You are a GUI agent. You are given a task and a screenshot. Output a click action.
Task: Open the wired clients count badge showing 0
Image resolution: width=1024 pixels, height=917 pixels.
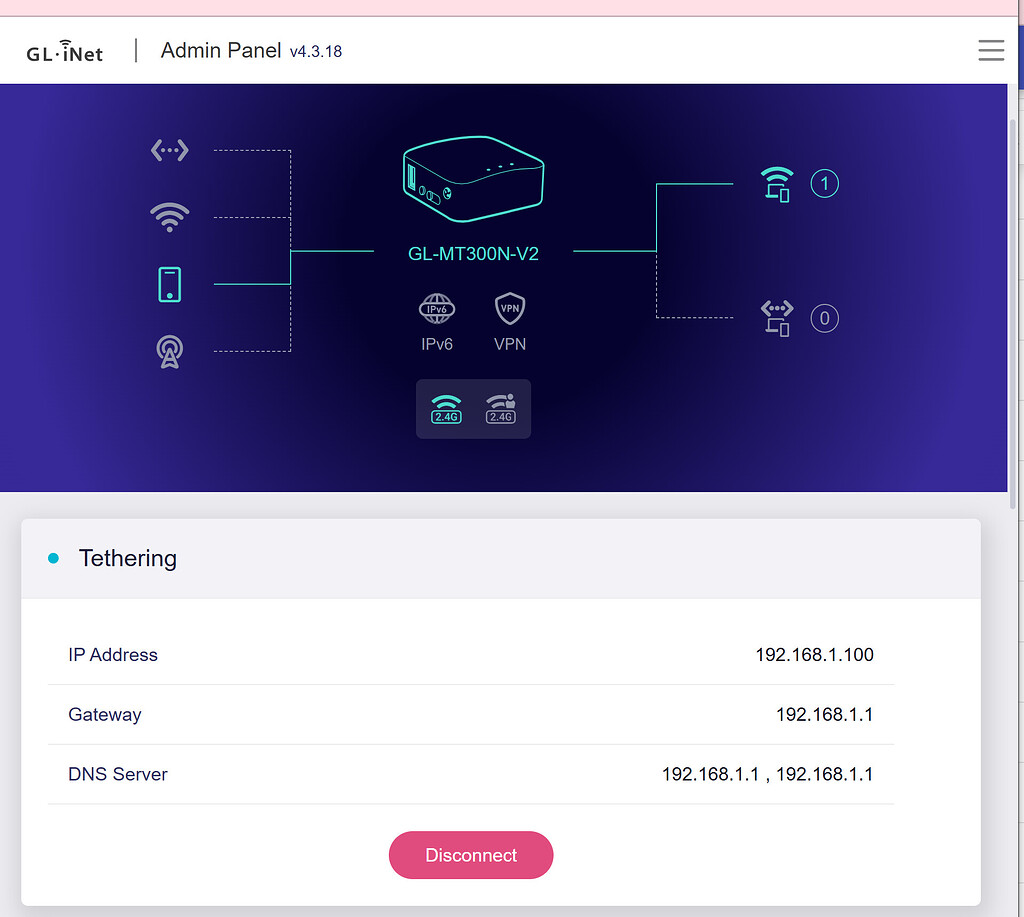pyautogui.click(x=824, y=319)
